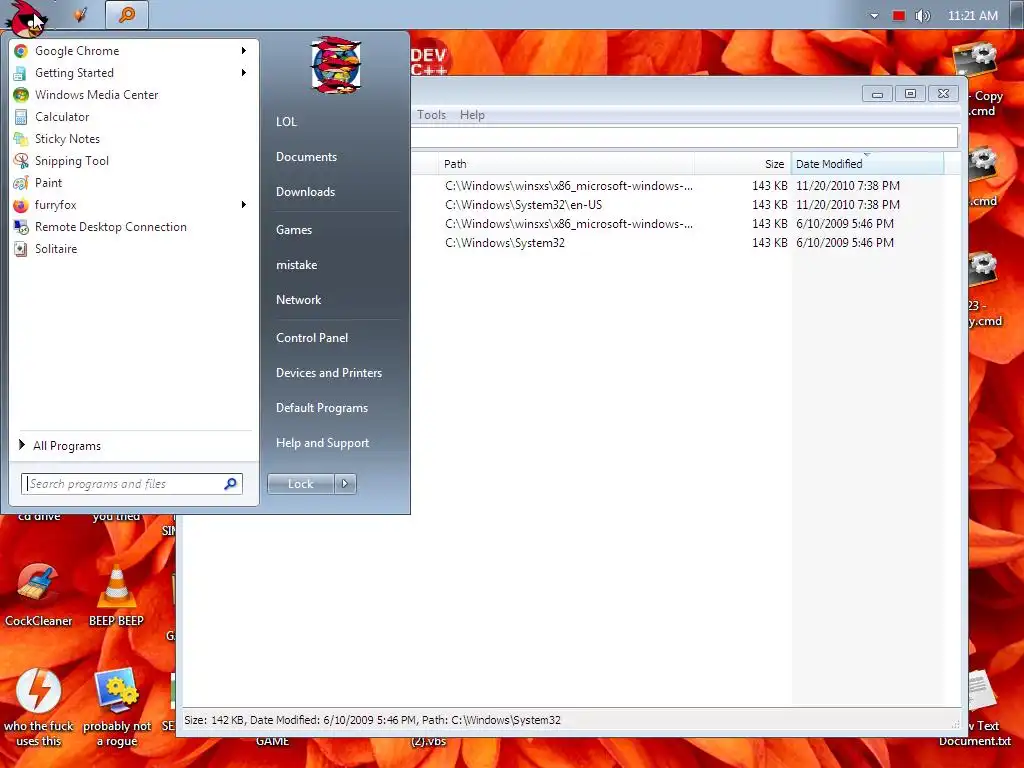Select the winsxs row dated 6/10/2009
The height and width of the screenshot is (768, 1024).
[686, 224]
